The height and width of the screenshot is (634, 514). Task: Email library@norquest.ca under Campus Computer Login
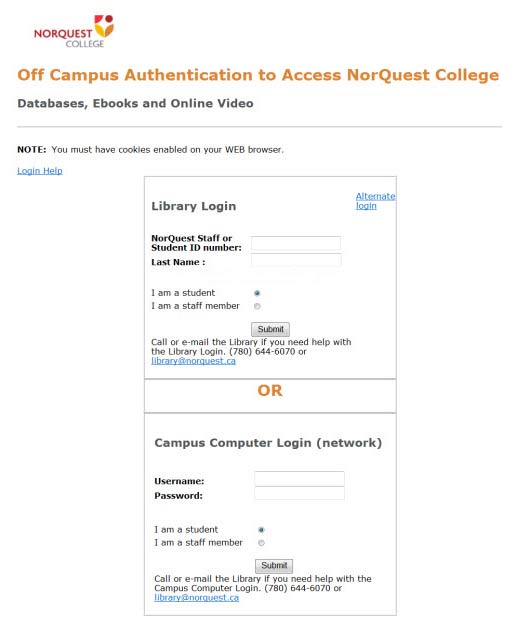197,598
